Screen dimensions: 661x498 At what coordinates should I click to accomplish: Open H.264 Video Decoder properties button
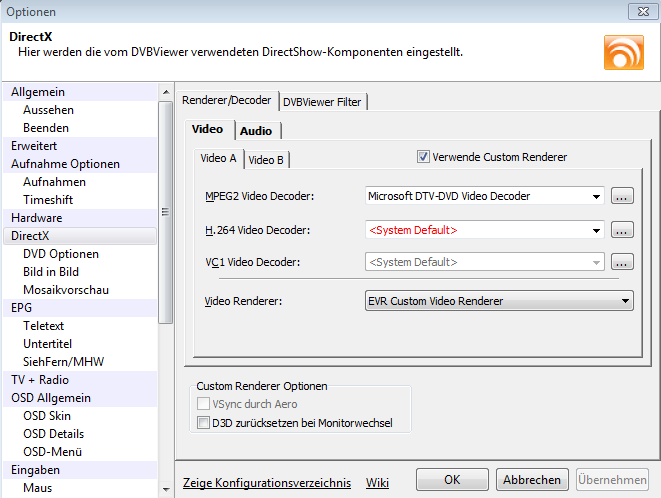(x=622, y=230)
